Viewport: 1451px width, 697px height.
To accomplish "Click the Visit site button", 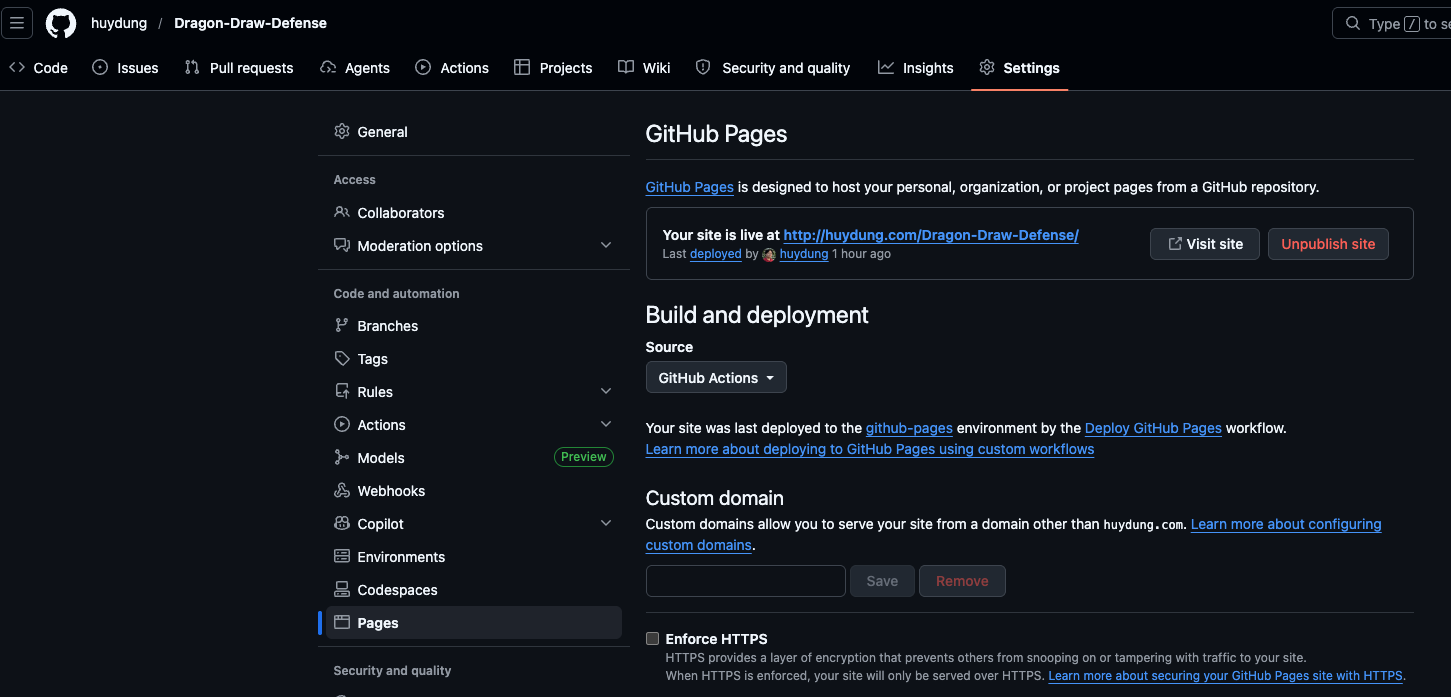I will tap(1205, 244).
